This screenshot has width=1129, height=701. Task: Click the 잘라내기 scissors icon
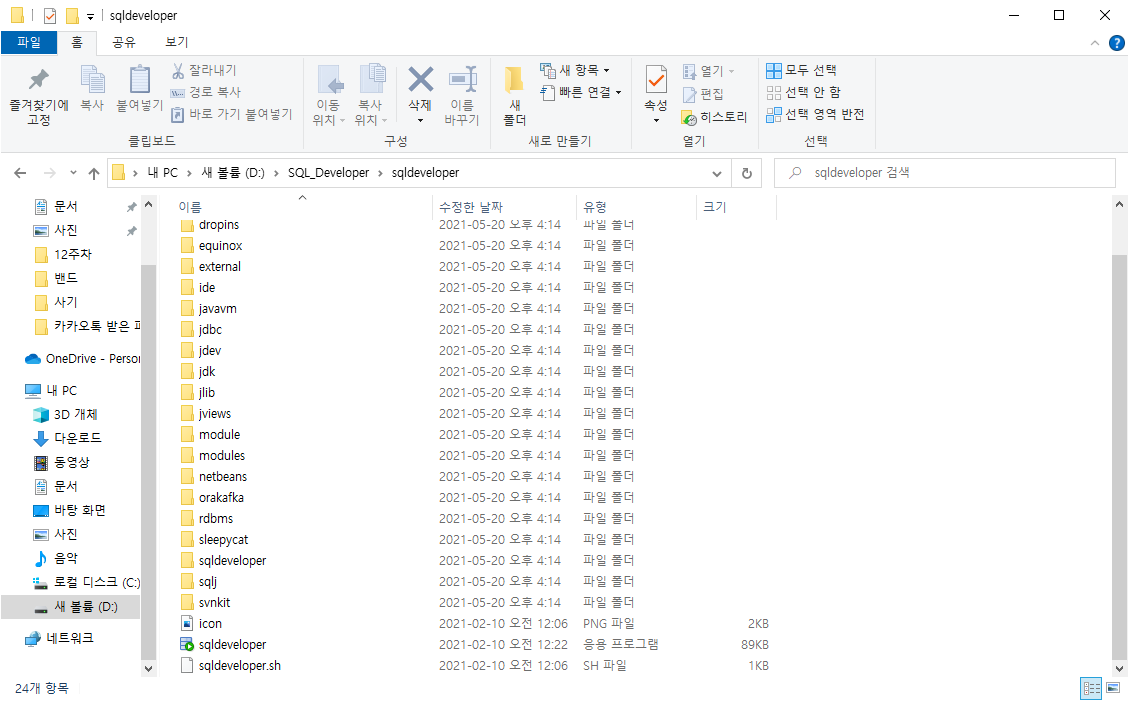coord(178,71)
